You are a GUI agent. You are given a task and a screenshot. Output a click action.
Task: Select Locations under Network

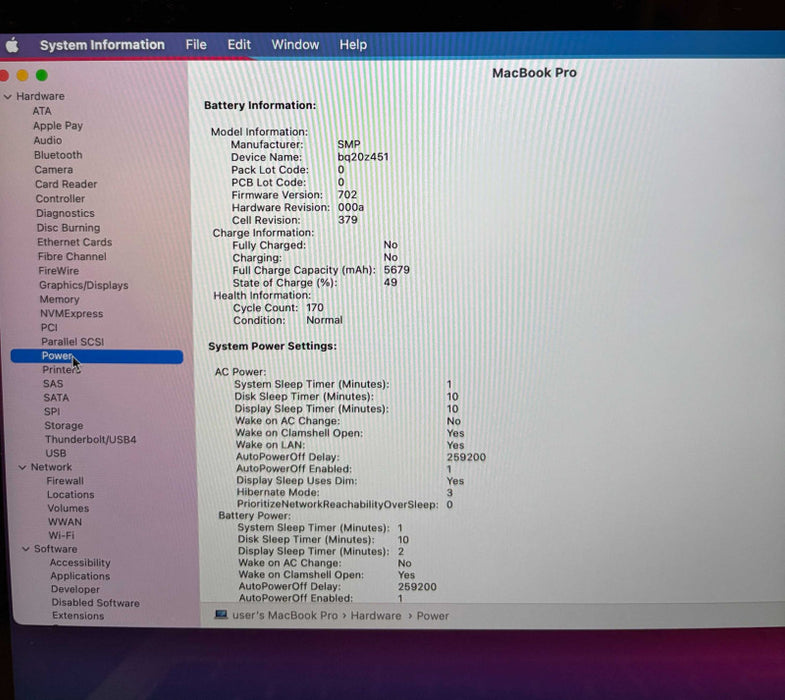point(71,494)
